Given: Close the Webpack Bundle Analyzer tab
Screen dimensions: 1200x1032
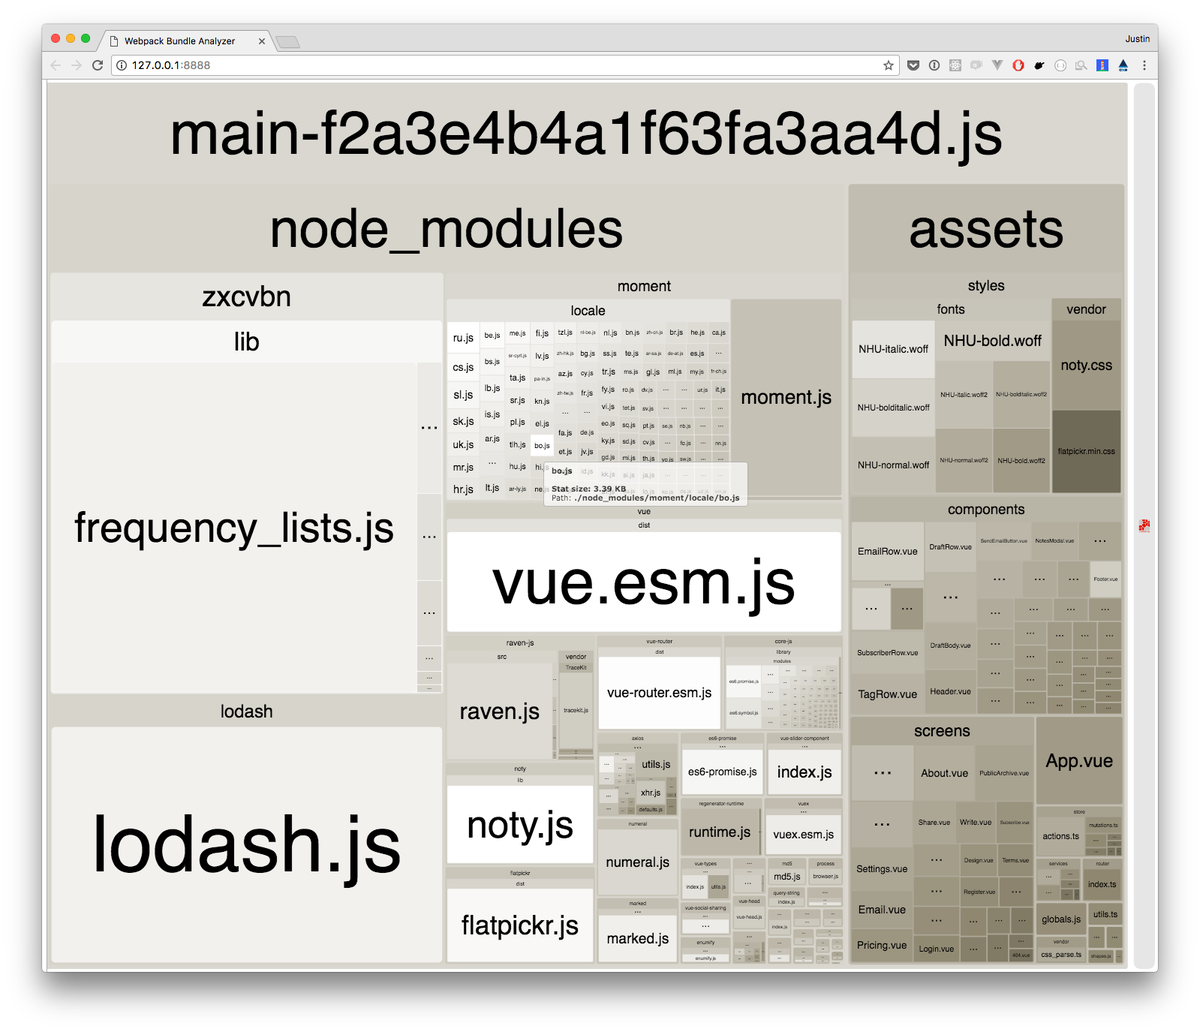Looking at the screenshot, I should [x=262, y=41].
